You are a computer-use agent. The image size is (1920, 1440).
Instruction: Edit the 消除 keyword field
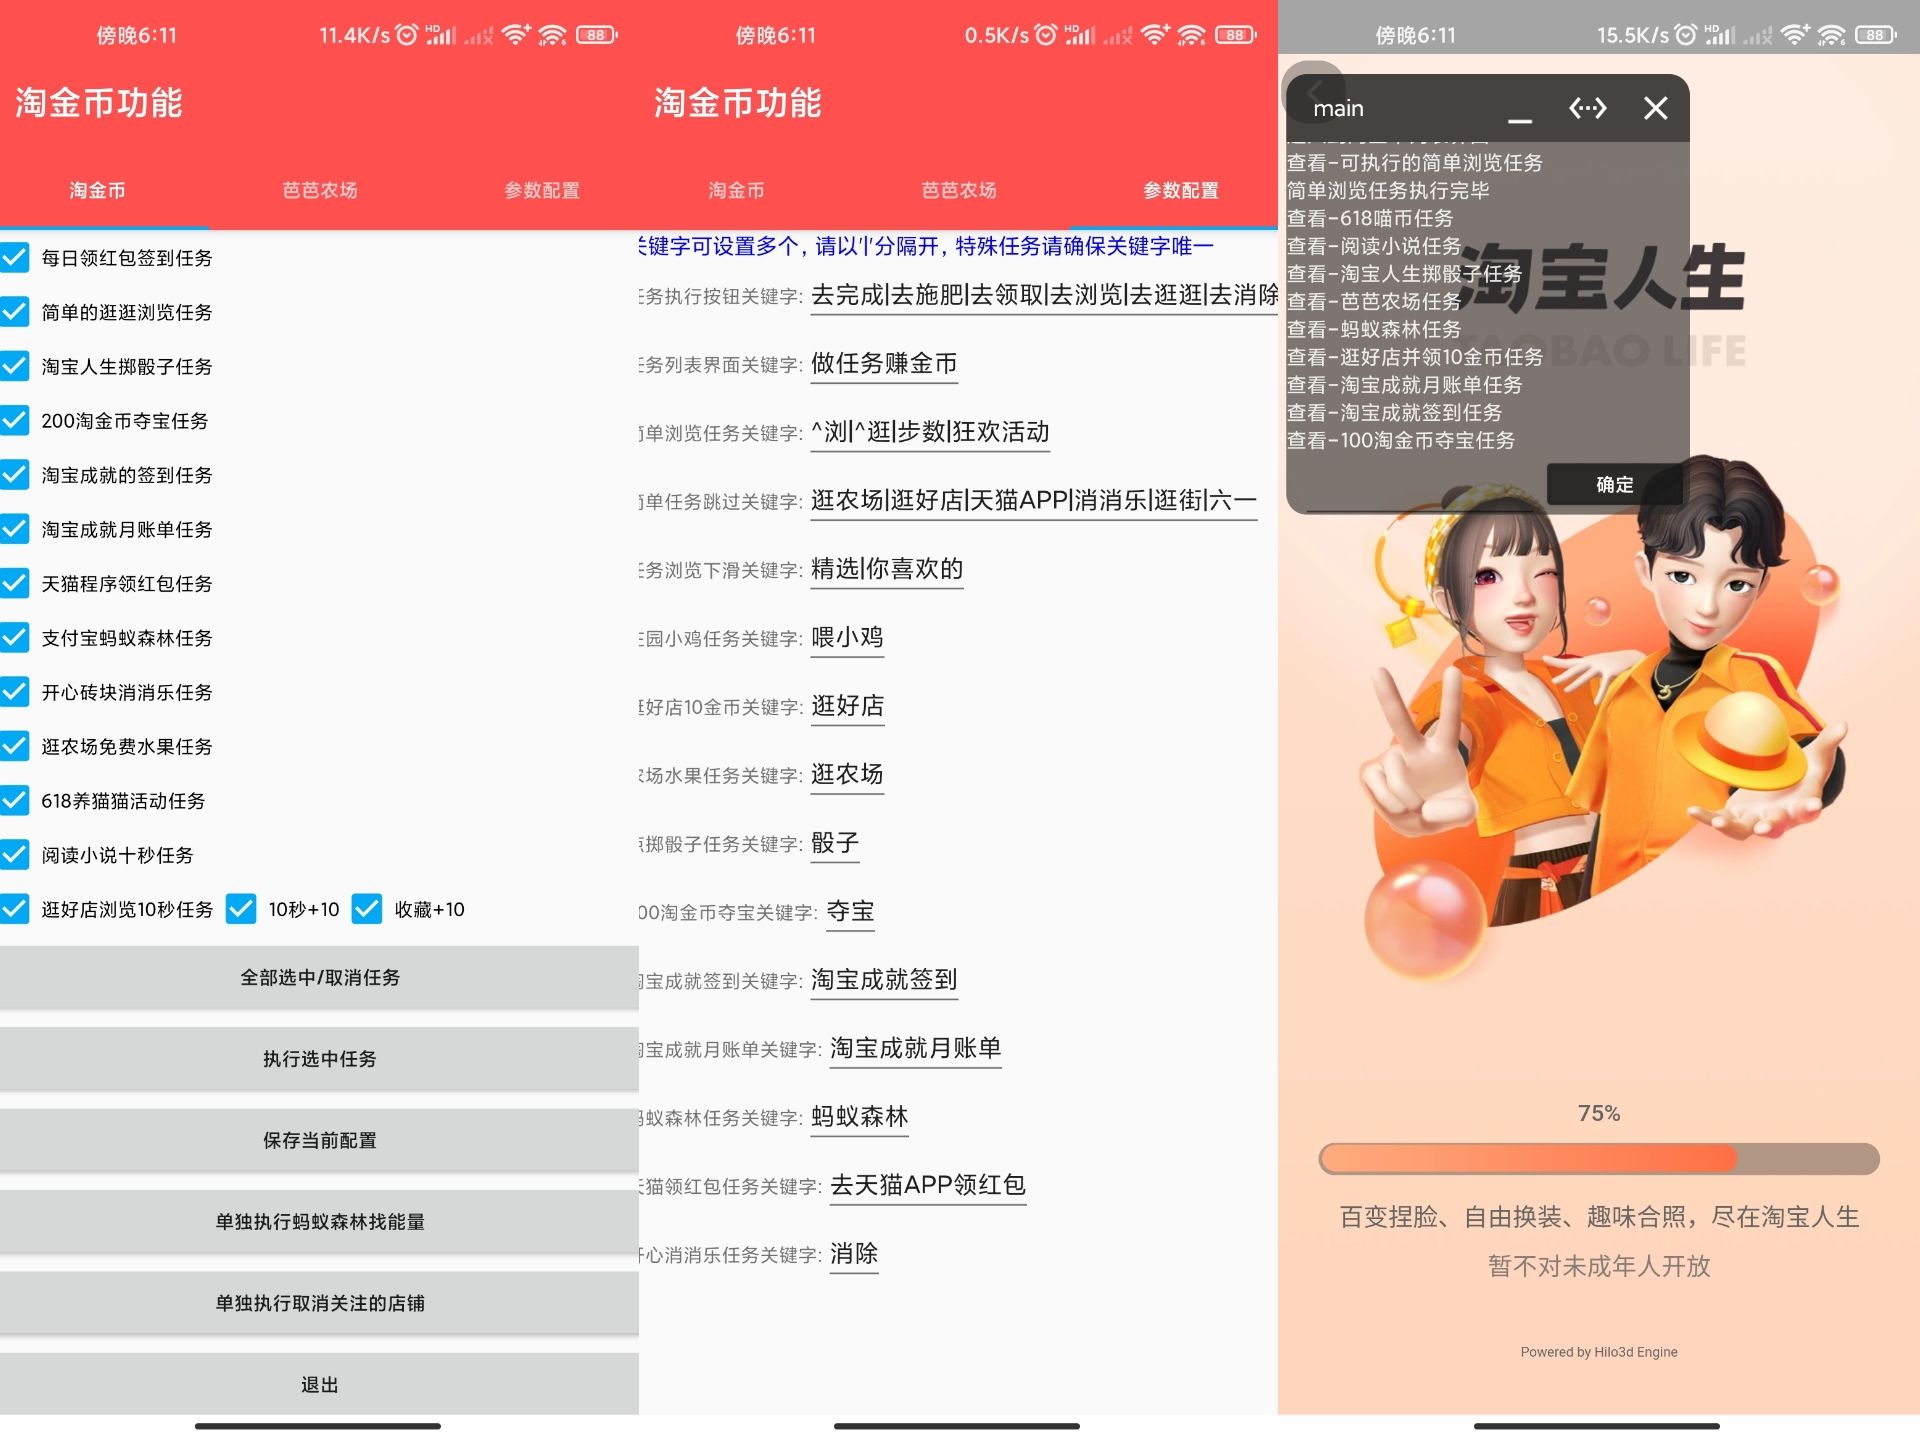[x=854, y=1254]
